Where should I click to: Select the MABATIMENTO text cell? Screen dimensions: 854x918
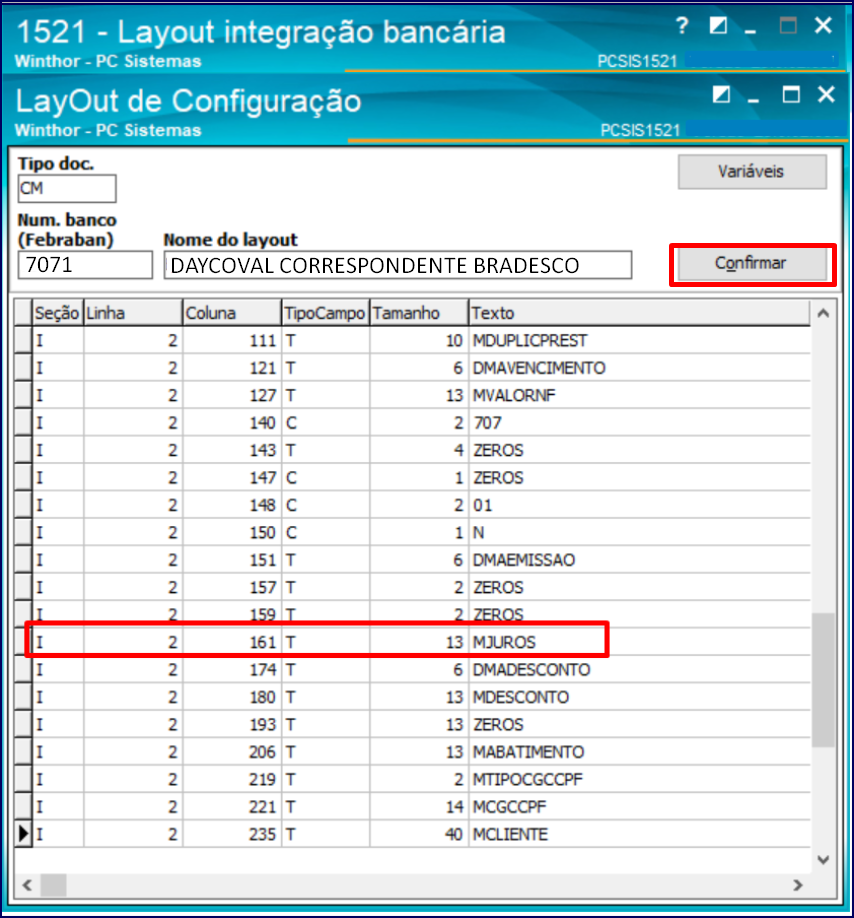640,752
